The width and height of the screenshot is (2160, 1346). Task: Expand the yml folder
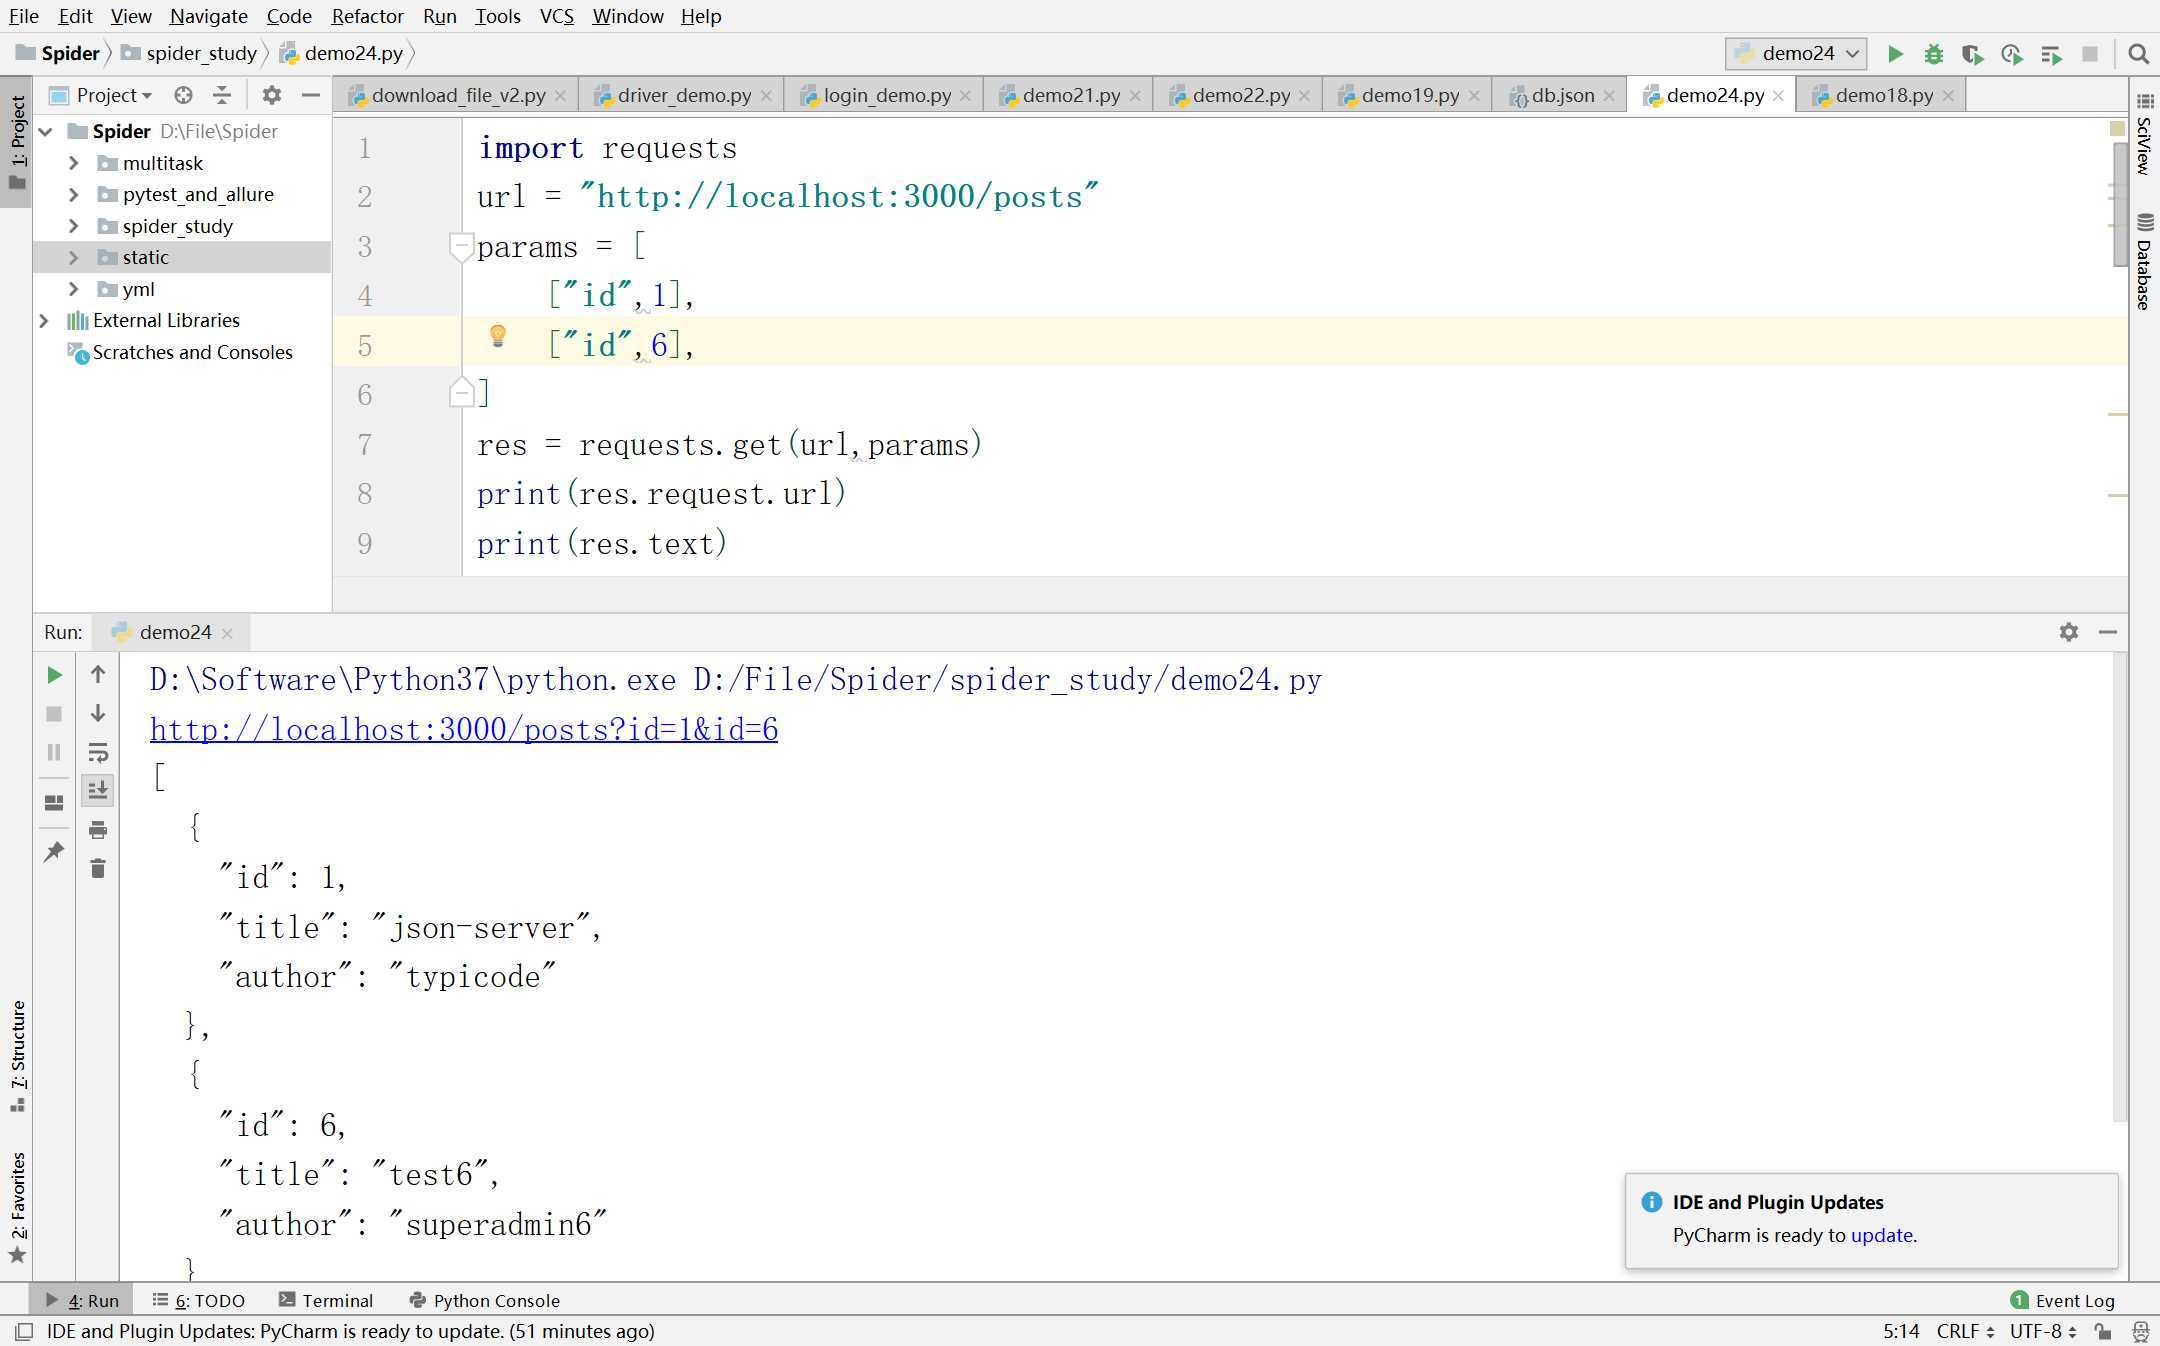[73, 289]
